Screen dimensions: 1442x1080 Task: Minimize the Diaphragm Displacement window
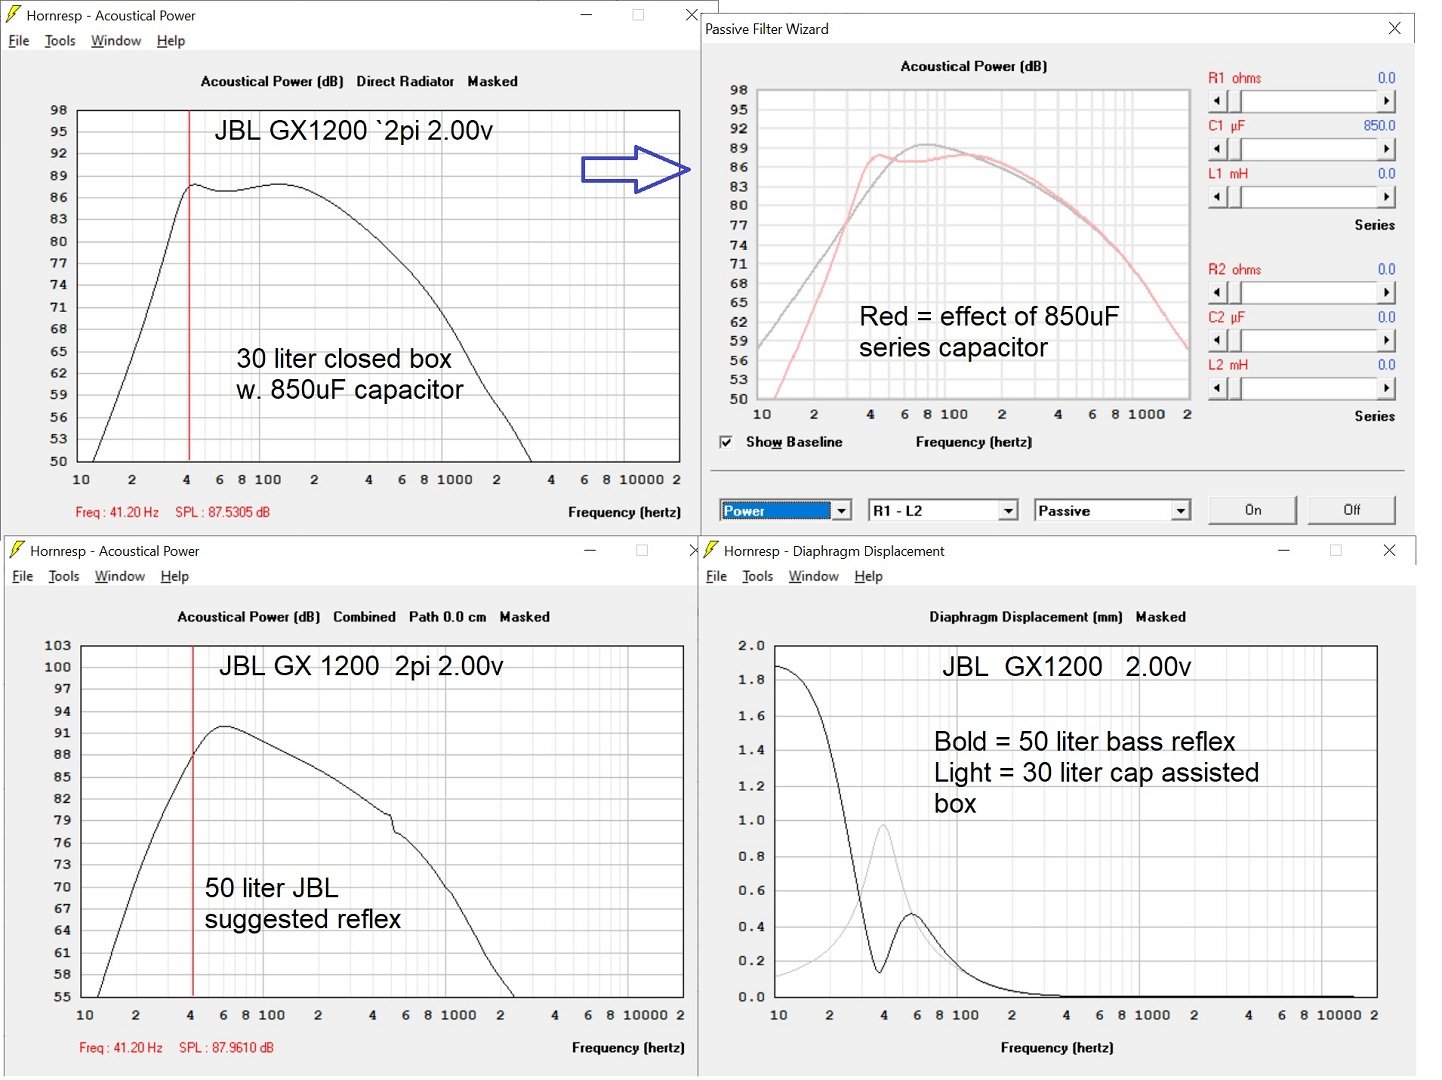(x=1284, y=550)
